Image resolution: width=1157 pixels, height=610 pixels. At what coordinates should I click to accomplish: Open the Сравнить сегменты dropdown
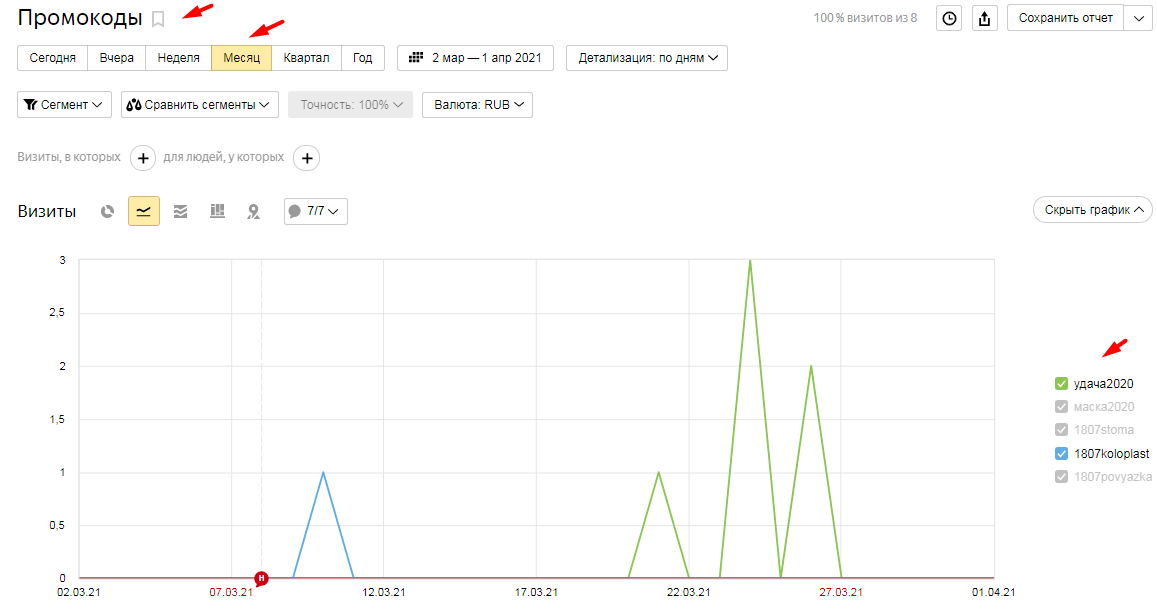point(200,105)
